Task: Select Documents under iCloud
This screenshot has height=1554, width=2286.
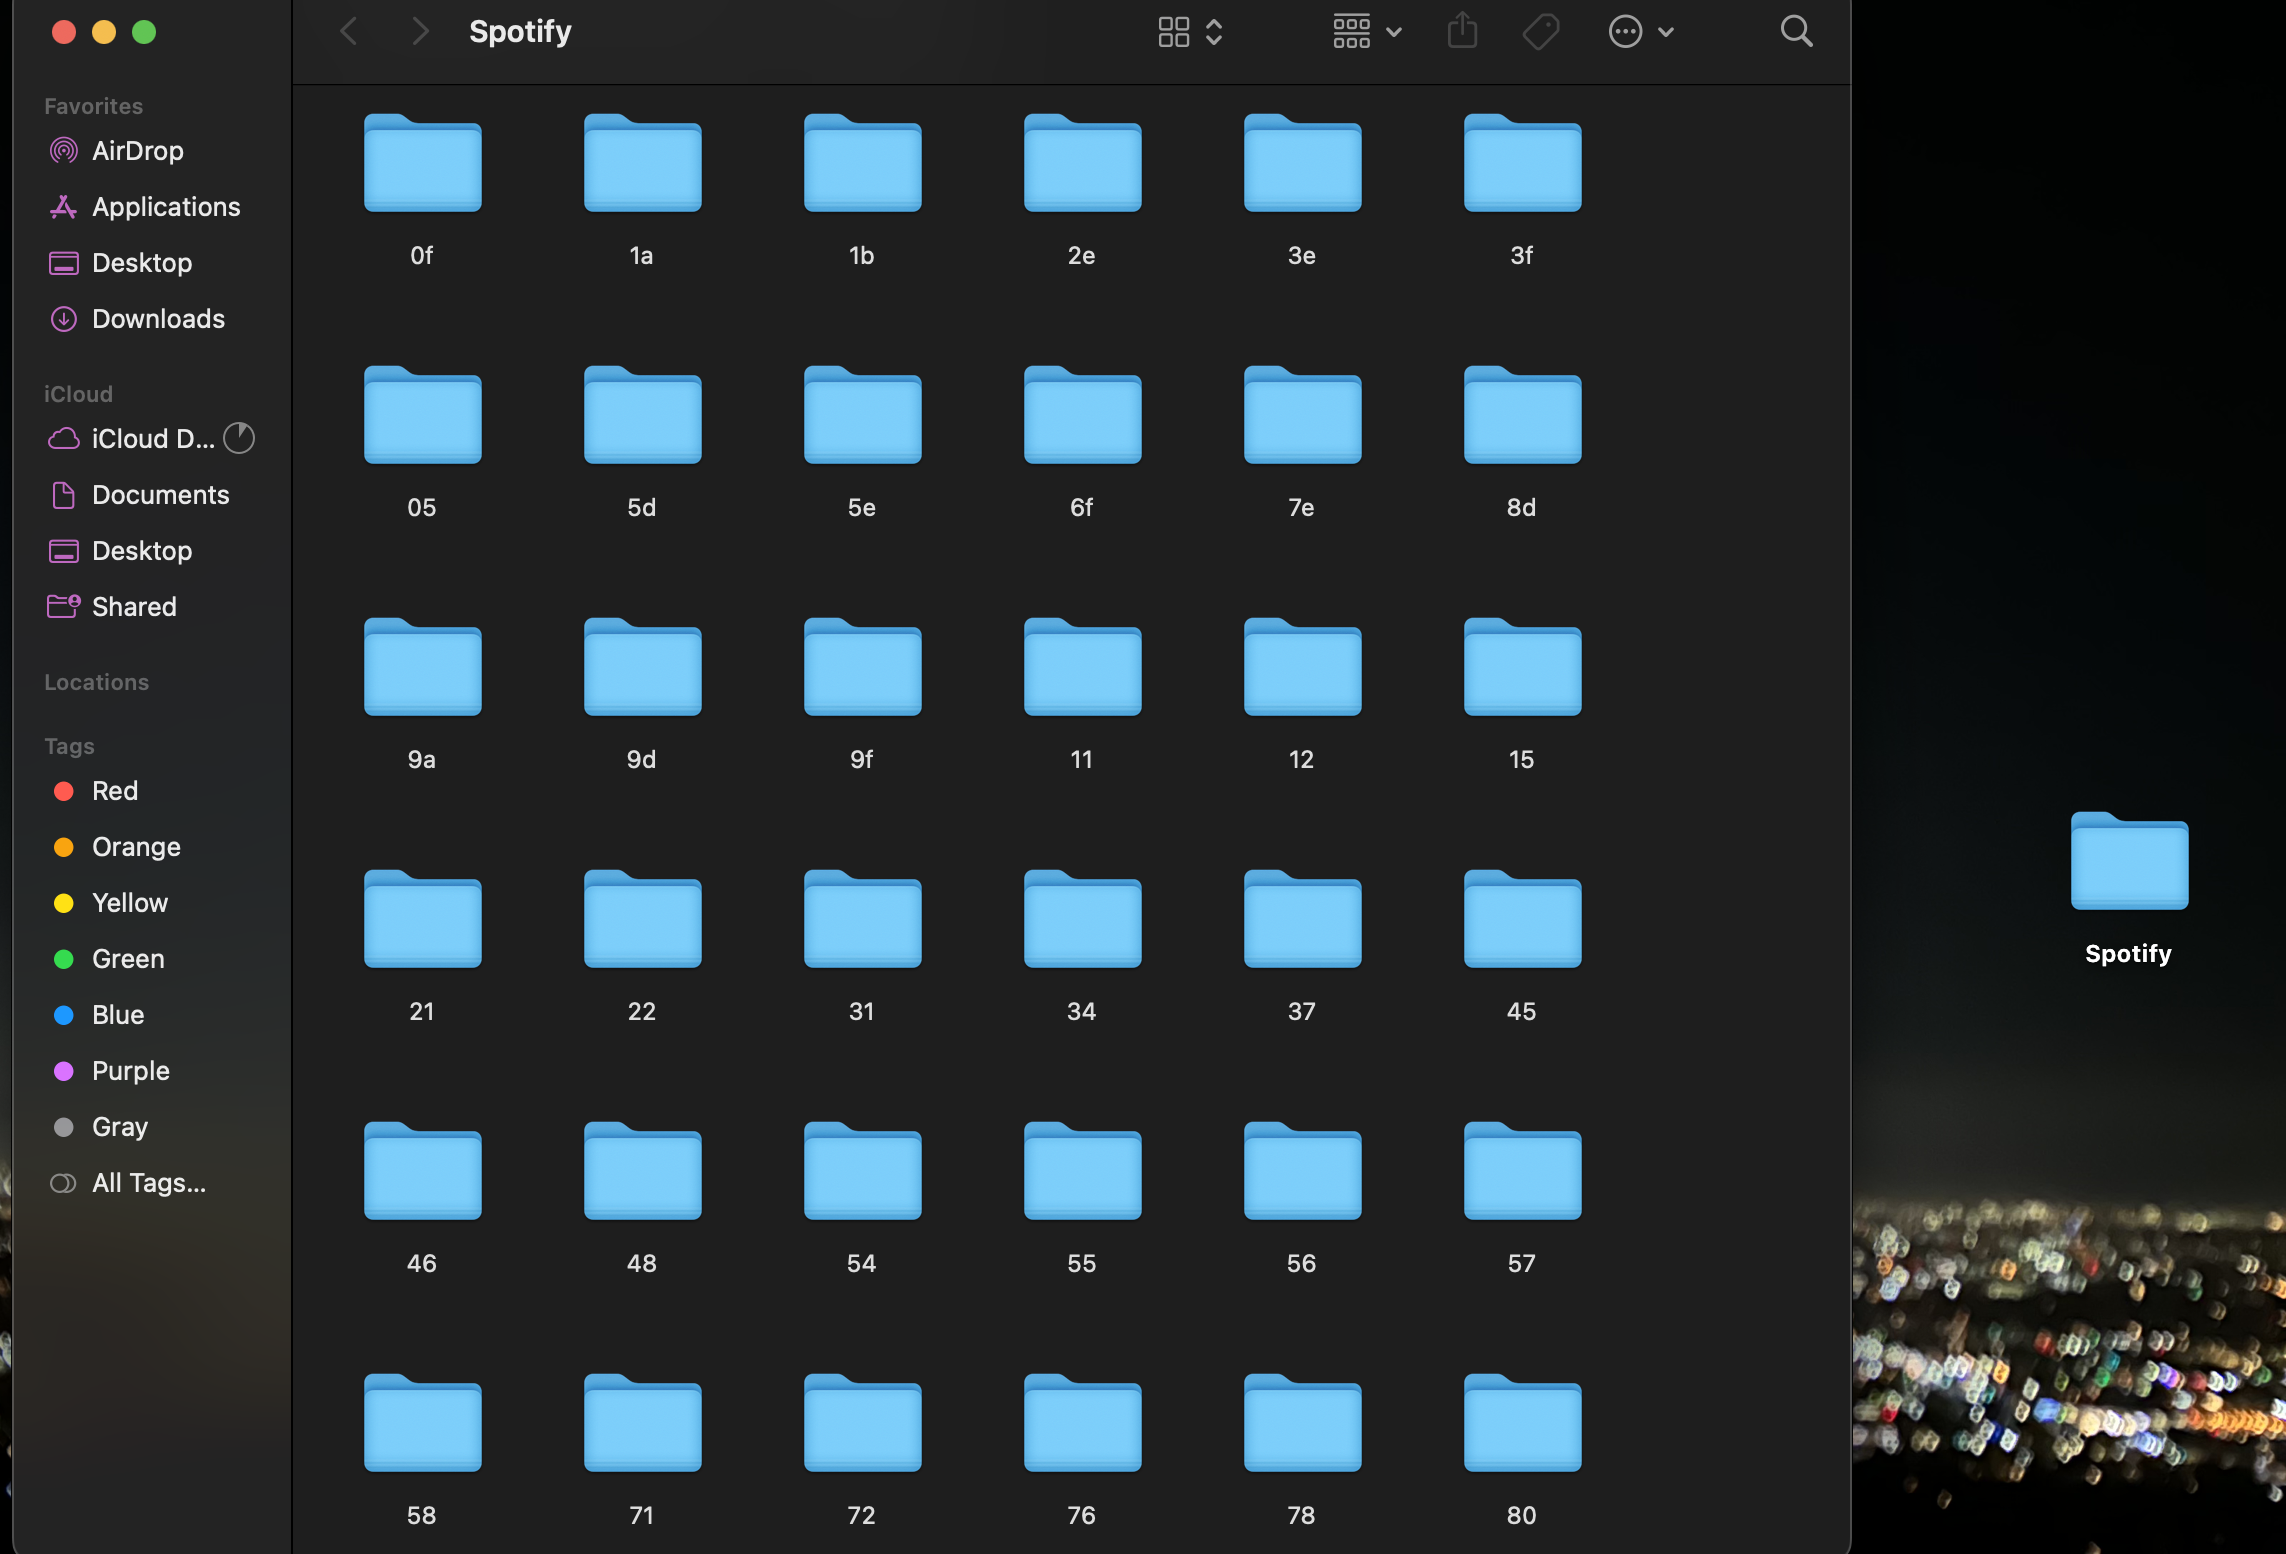Action: tap(161, 494)
